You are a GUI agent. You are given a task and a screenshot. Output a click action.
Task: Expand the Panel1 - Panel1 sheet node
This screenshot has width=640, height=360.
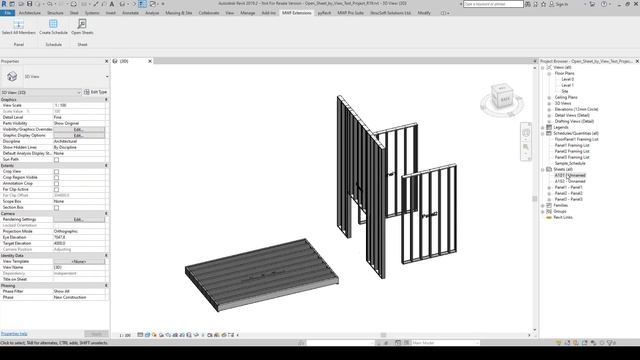pyautogui.click(x=549, y=187)
